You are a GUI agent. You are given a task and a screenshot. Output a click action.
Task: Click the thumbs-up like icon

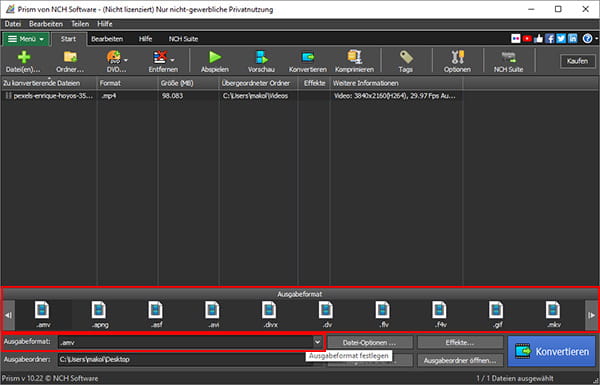click(x=539, y=39)
